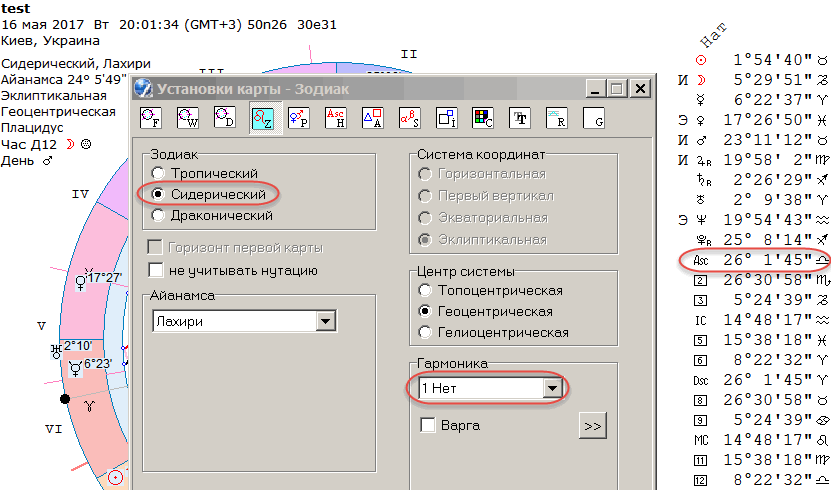Open the aspects A settings icon
Screen dimensions: 831x490
click(373, 119)
